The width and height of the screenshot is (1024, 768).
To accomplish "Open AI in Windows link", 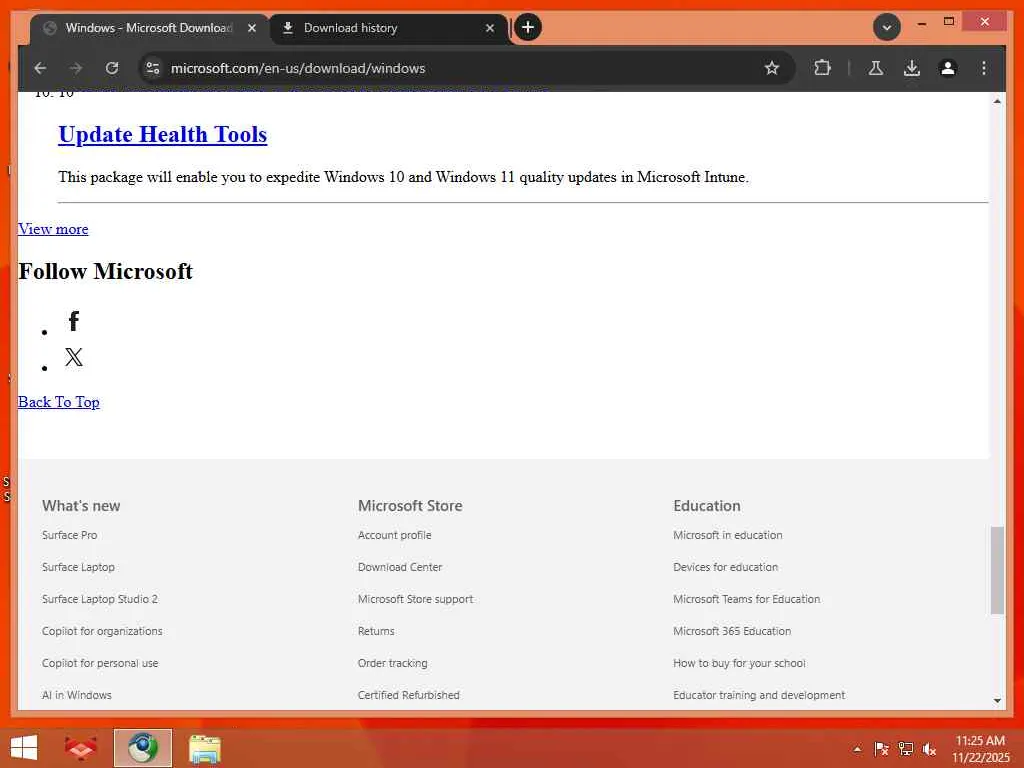I will 76,695.
